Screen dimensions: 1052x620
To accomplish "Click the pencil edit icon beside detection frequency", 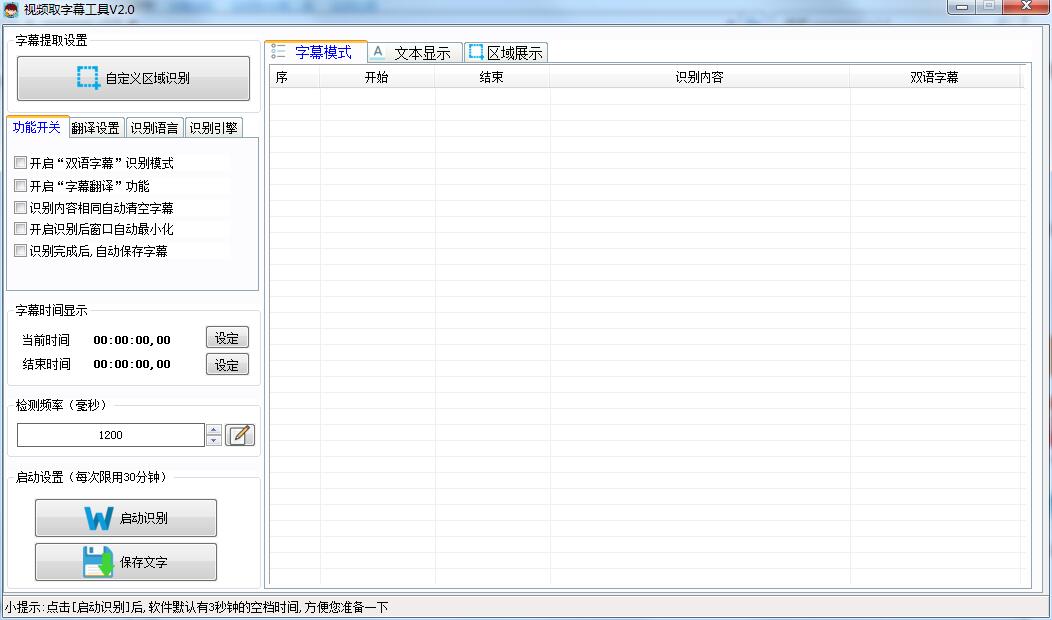I will pyautogui.click(x=240, y=434).
